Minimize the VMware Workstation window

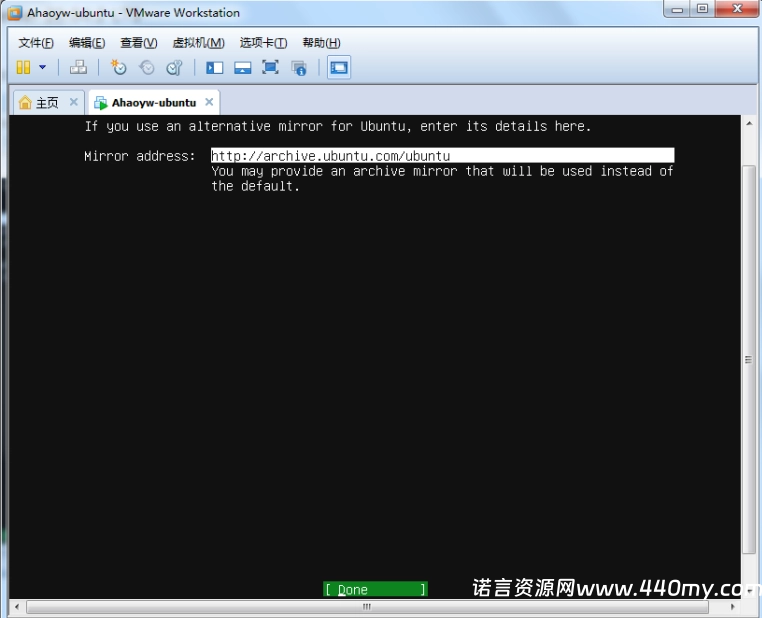[x=677, y=9]
